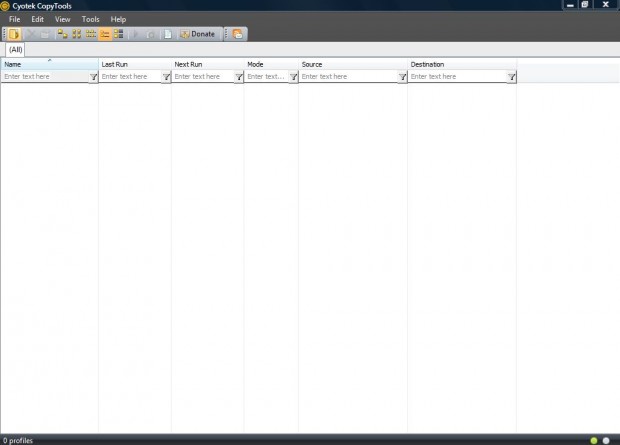Screen dimensions: 620x445
Task: Restore down the CopyTools window
Action: pyautogui.click(x=585, y=5)
